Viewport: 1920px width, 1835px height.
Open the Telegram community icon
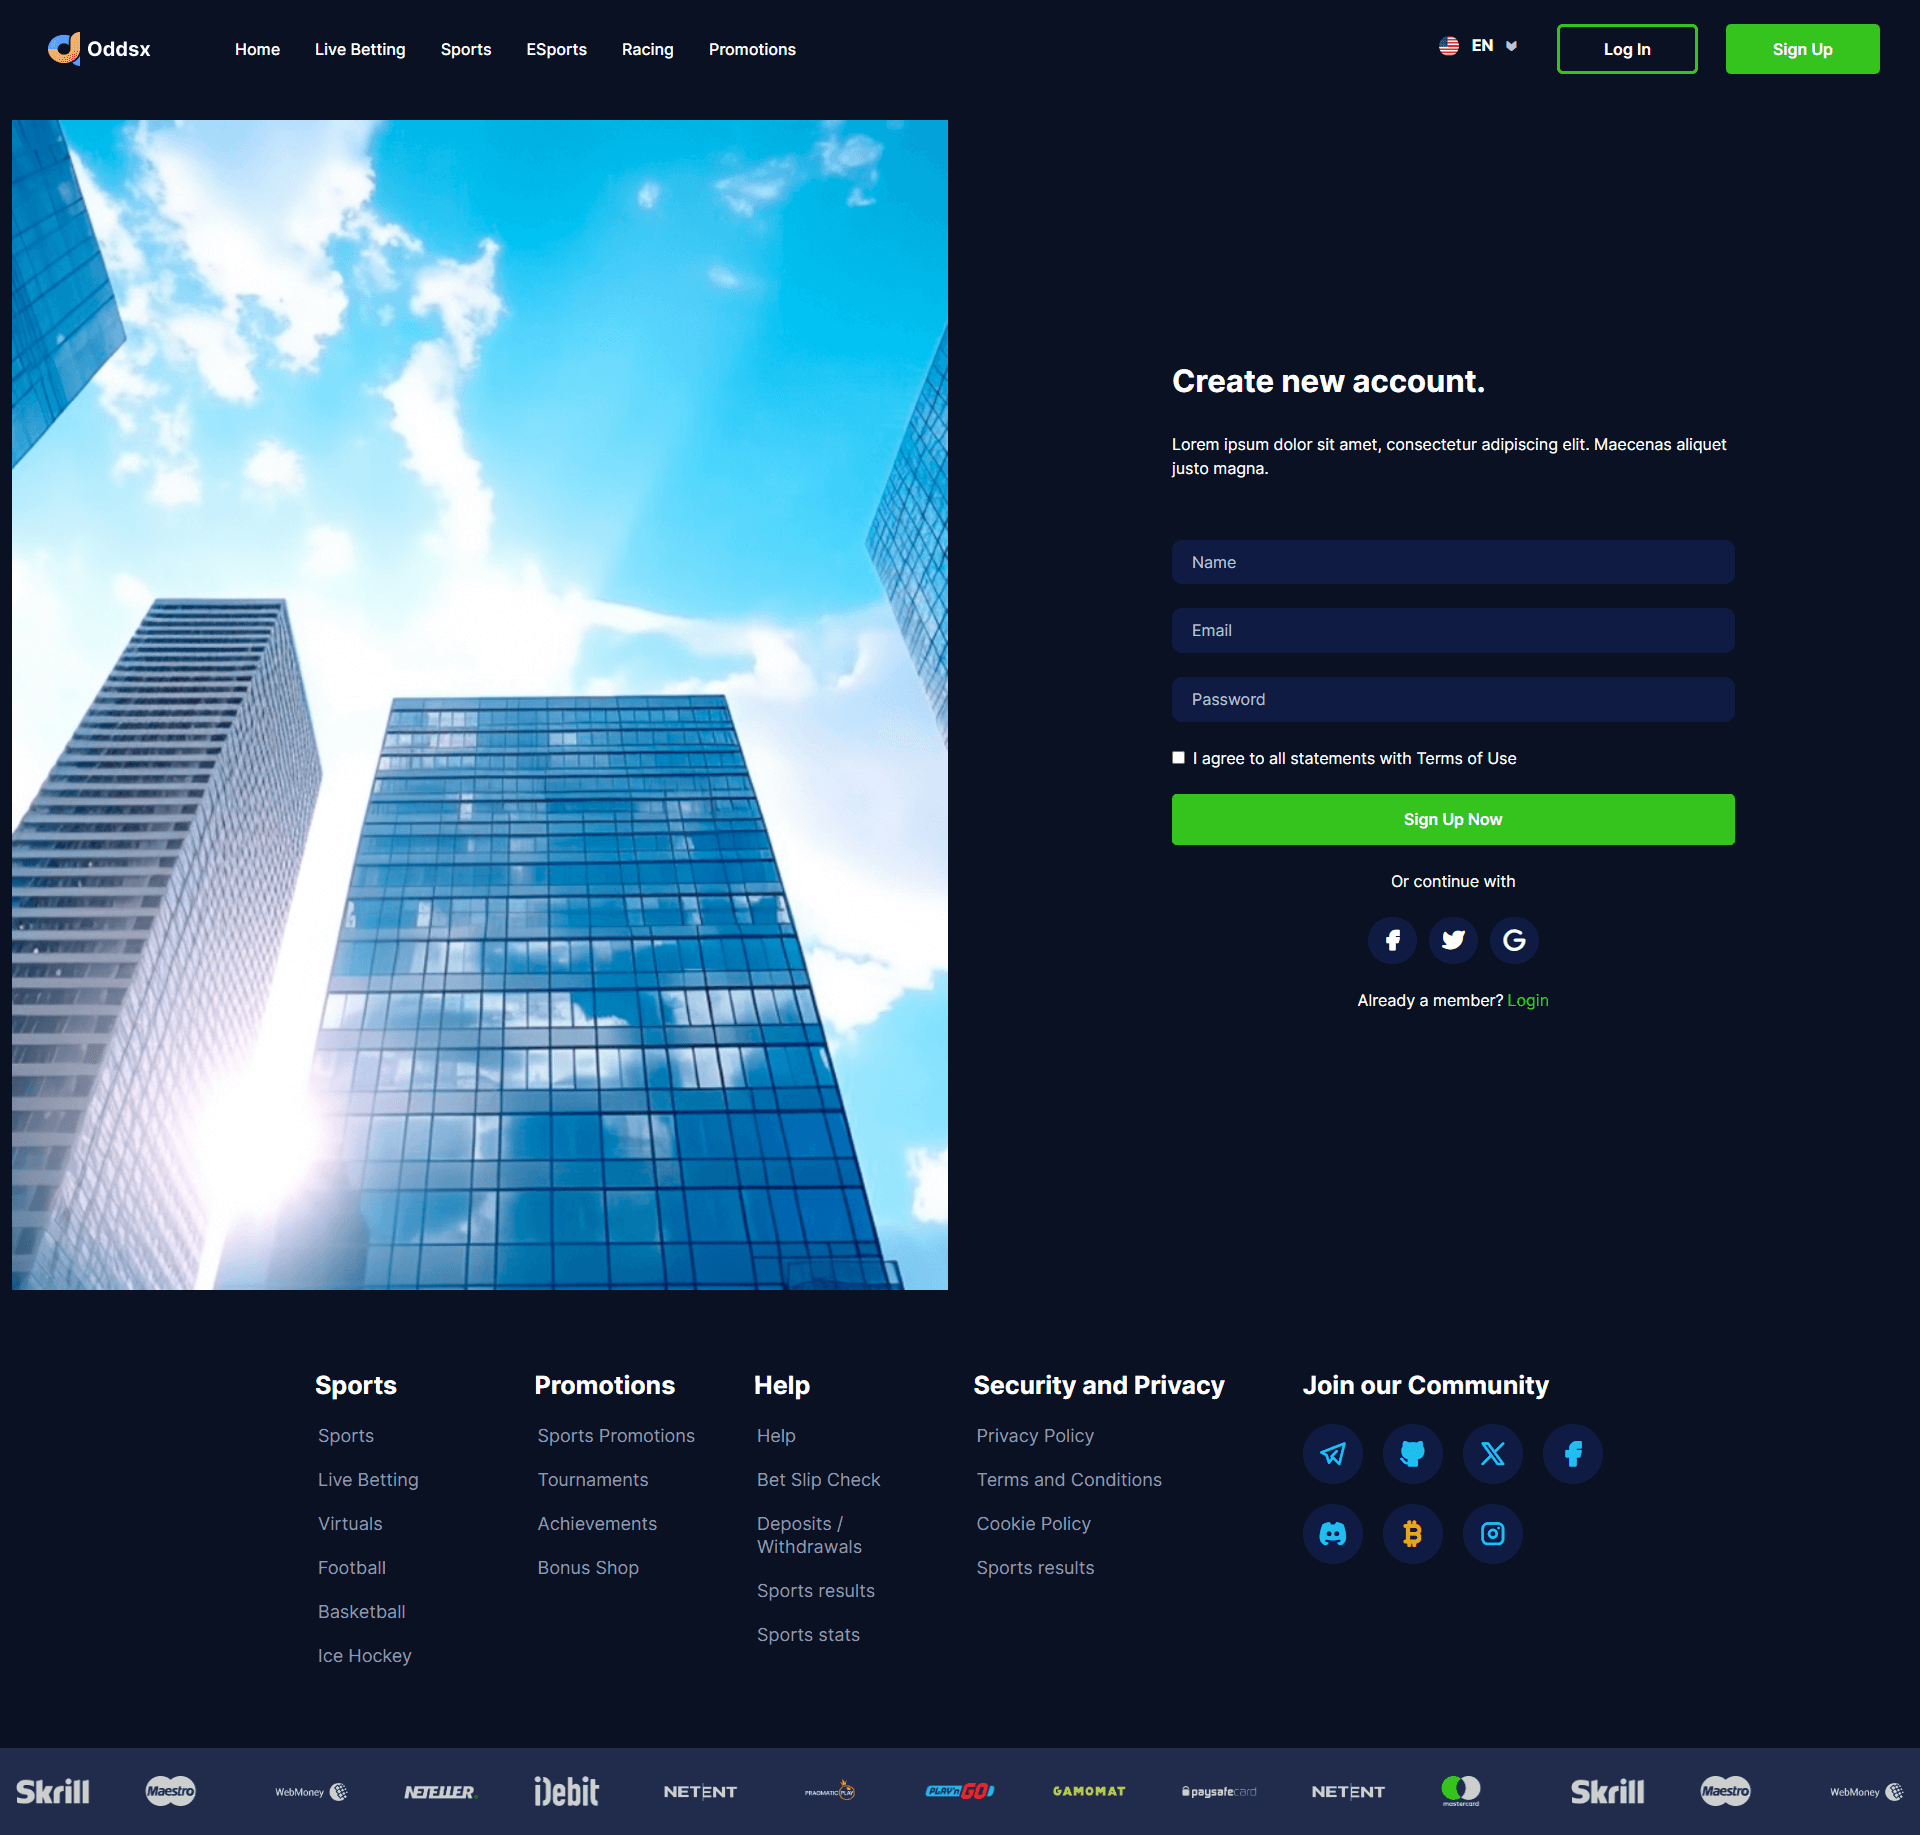click(x=1332, y=1453)
